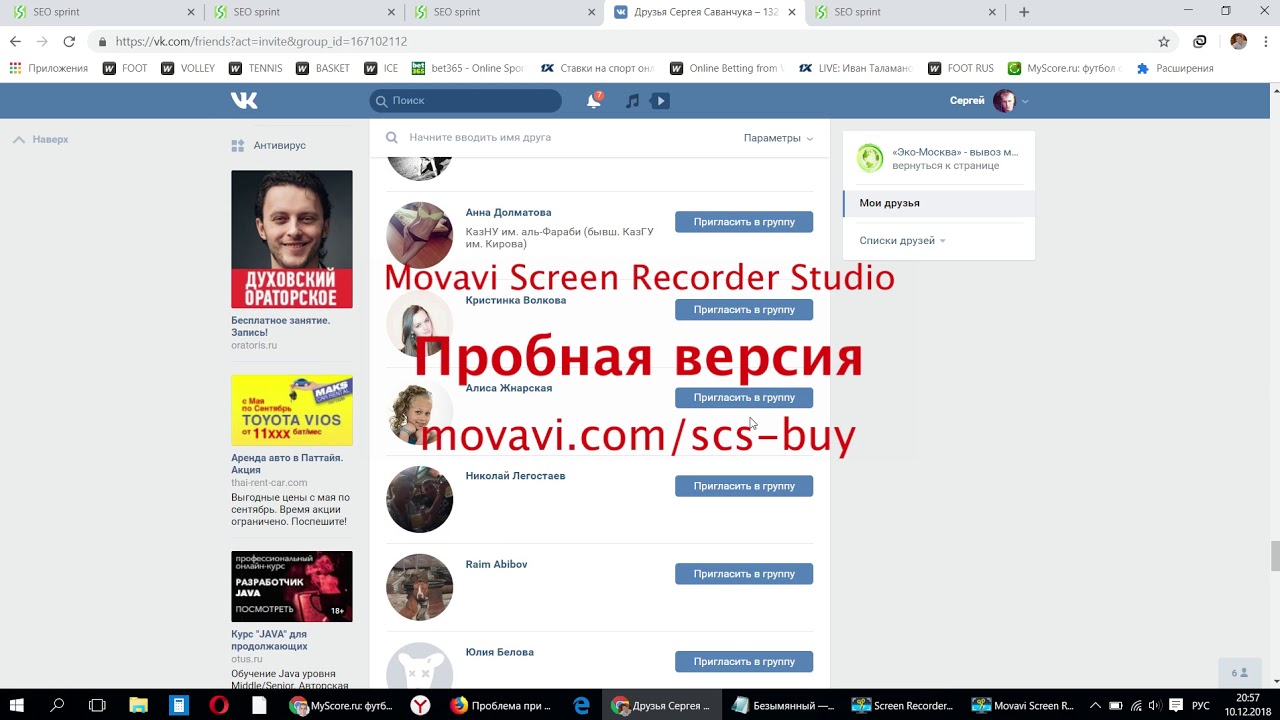Click the РУС language indicator

1201,705
